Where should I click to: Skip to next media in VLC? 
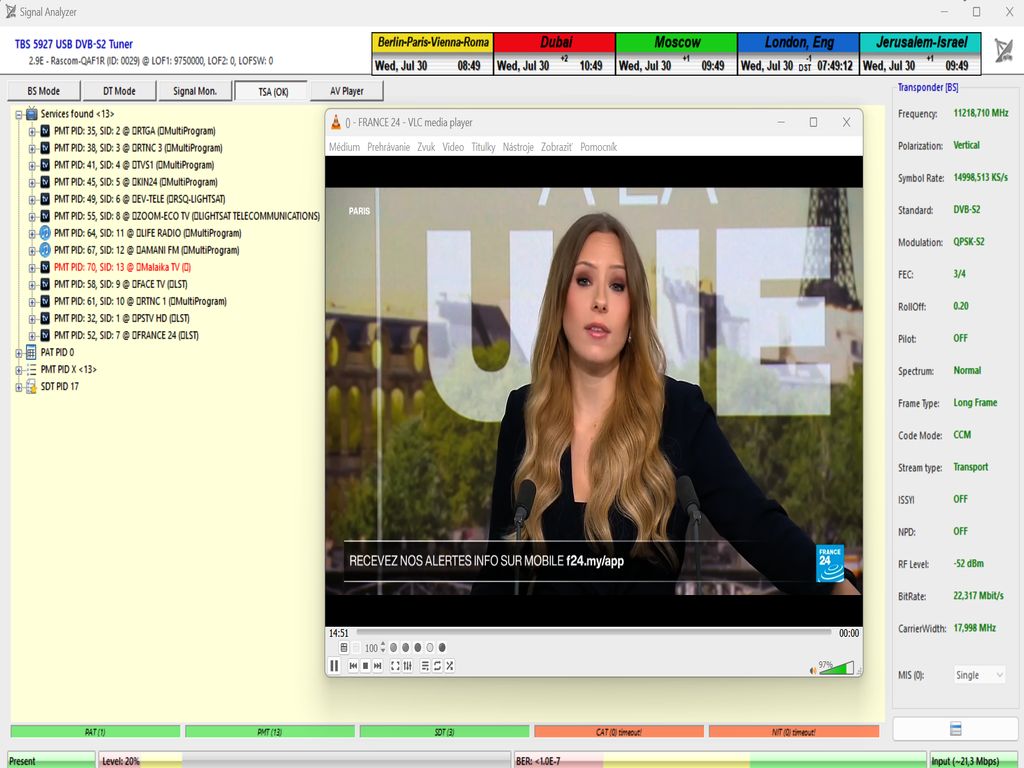[377, 666]
